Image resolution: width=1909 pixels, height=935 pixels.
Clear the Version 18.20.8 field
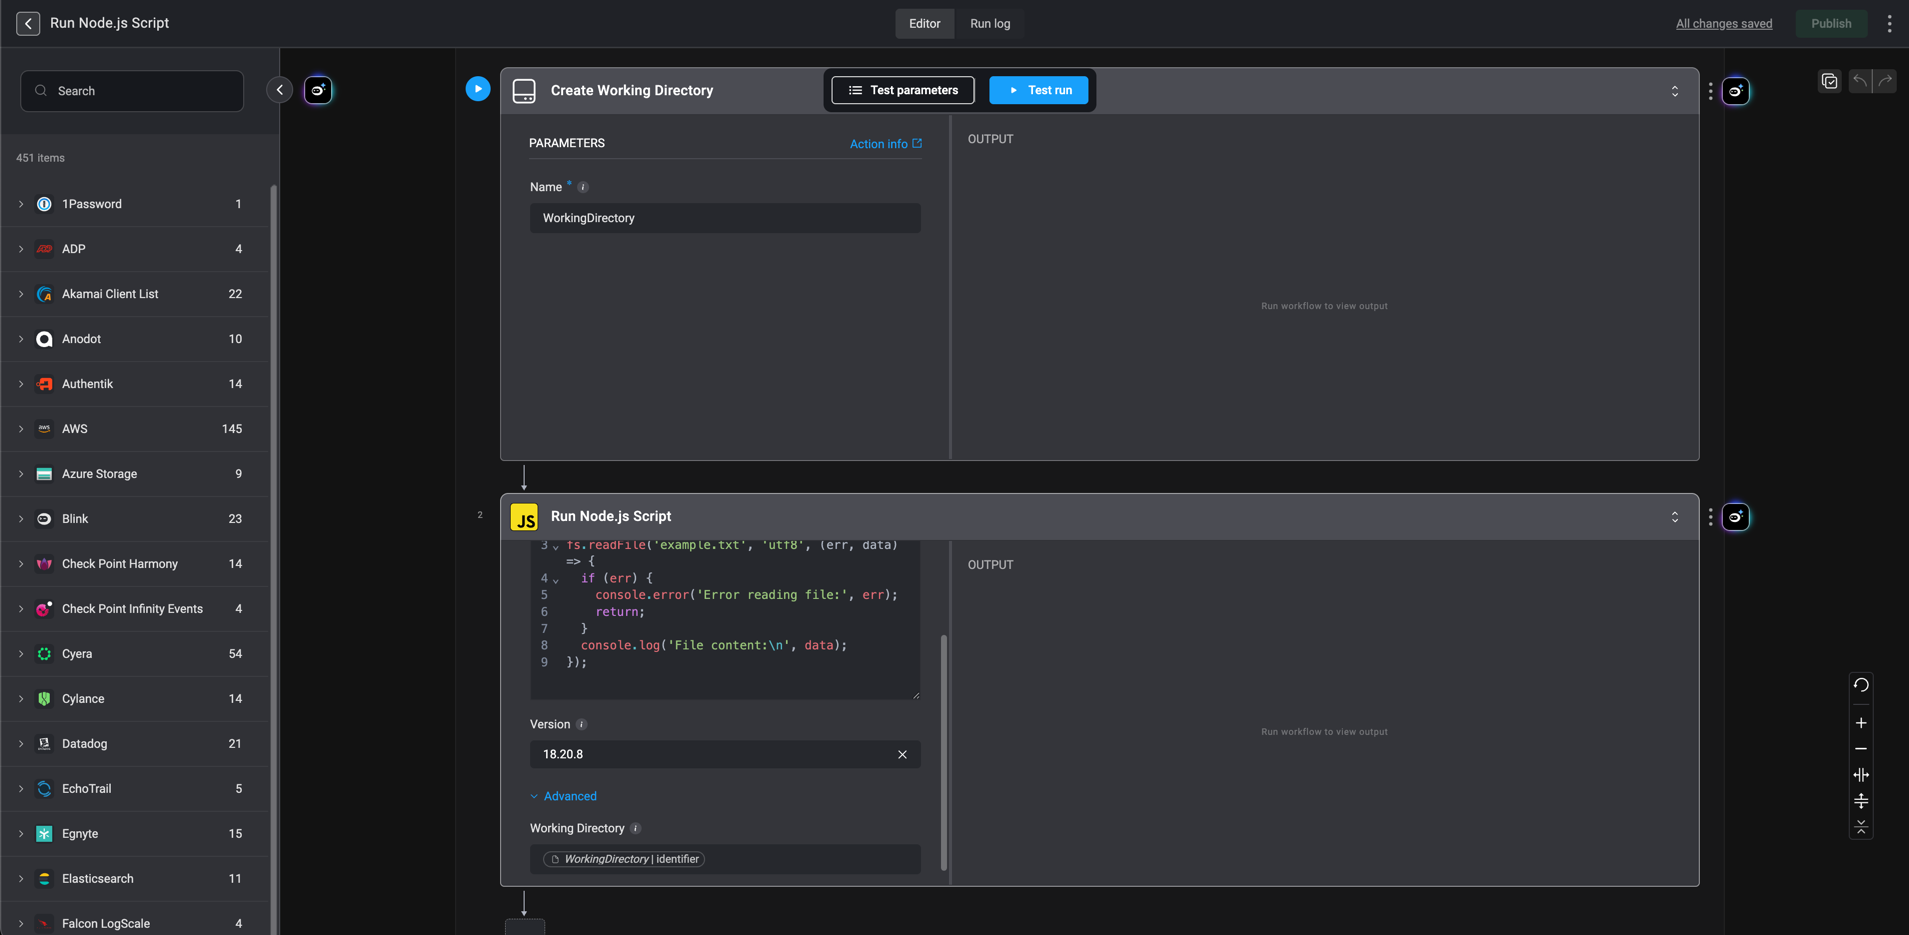[x=902, y=754]
